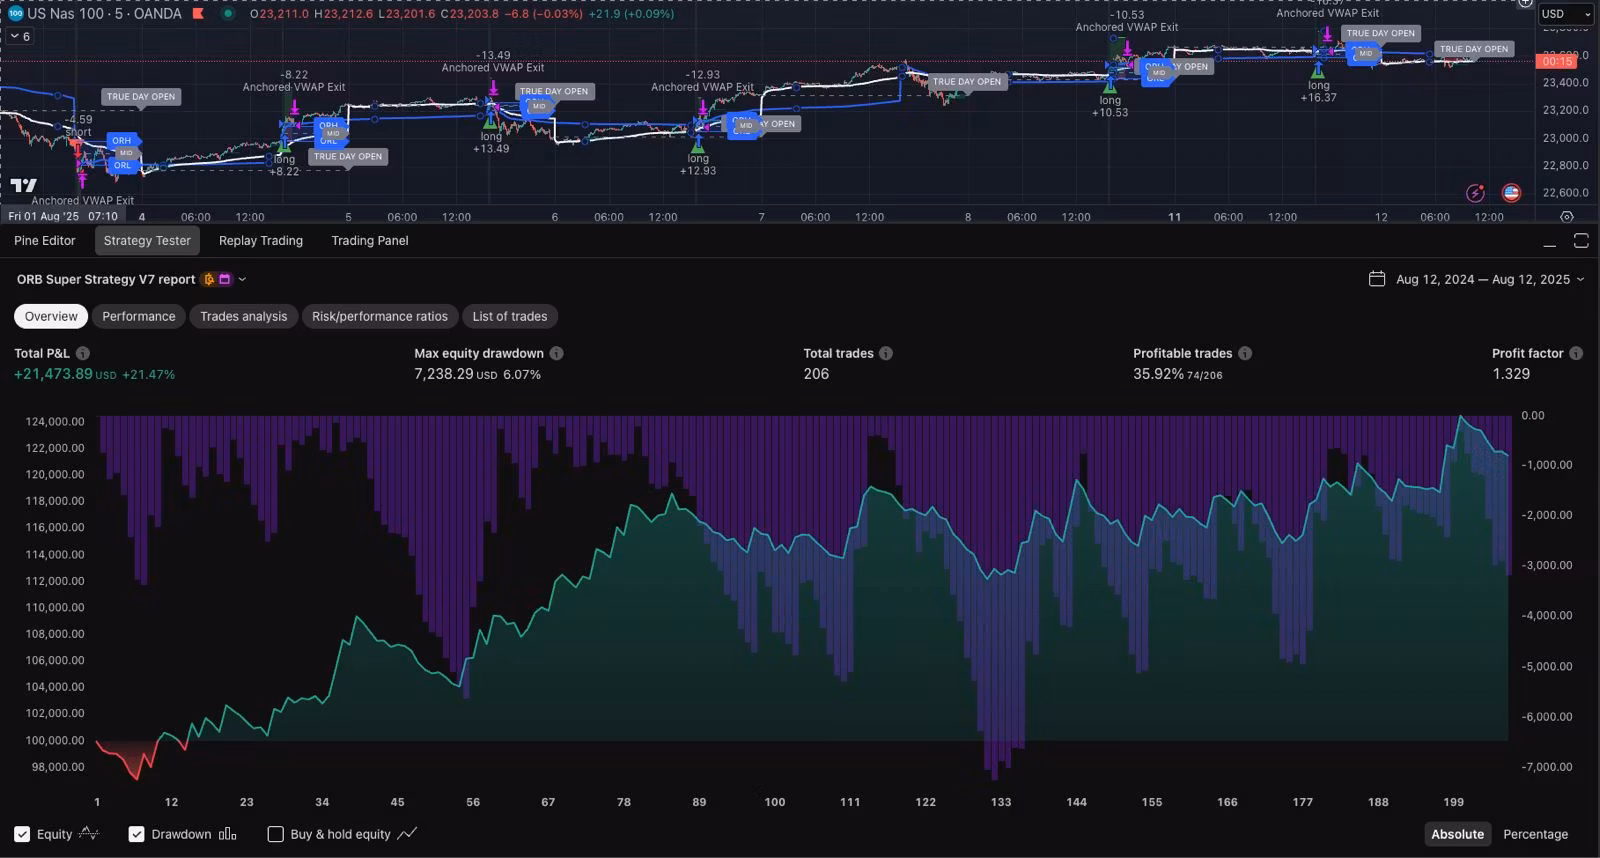The width and height of the screenshot is (1600, 858).
Task: Click the TradingView logo on the chart
Action: click(24, 185)
